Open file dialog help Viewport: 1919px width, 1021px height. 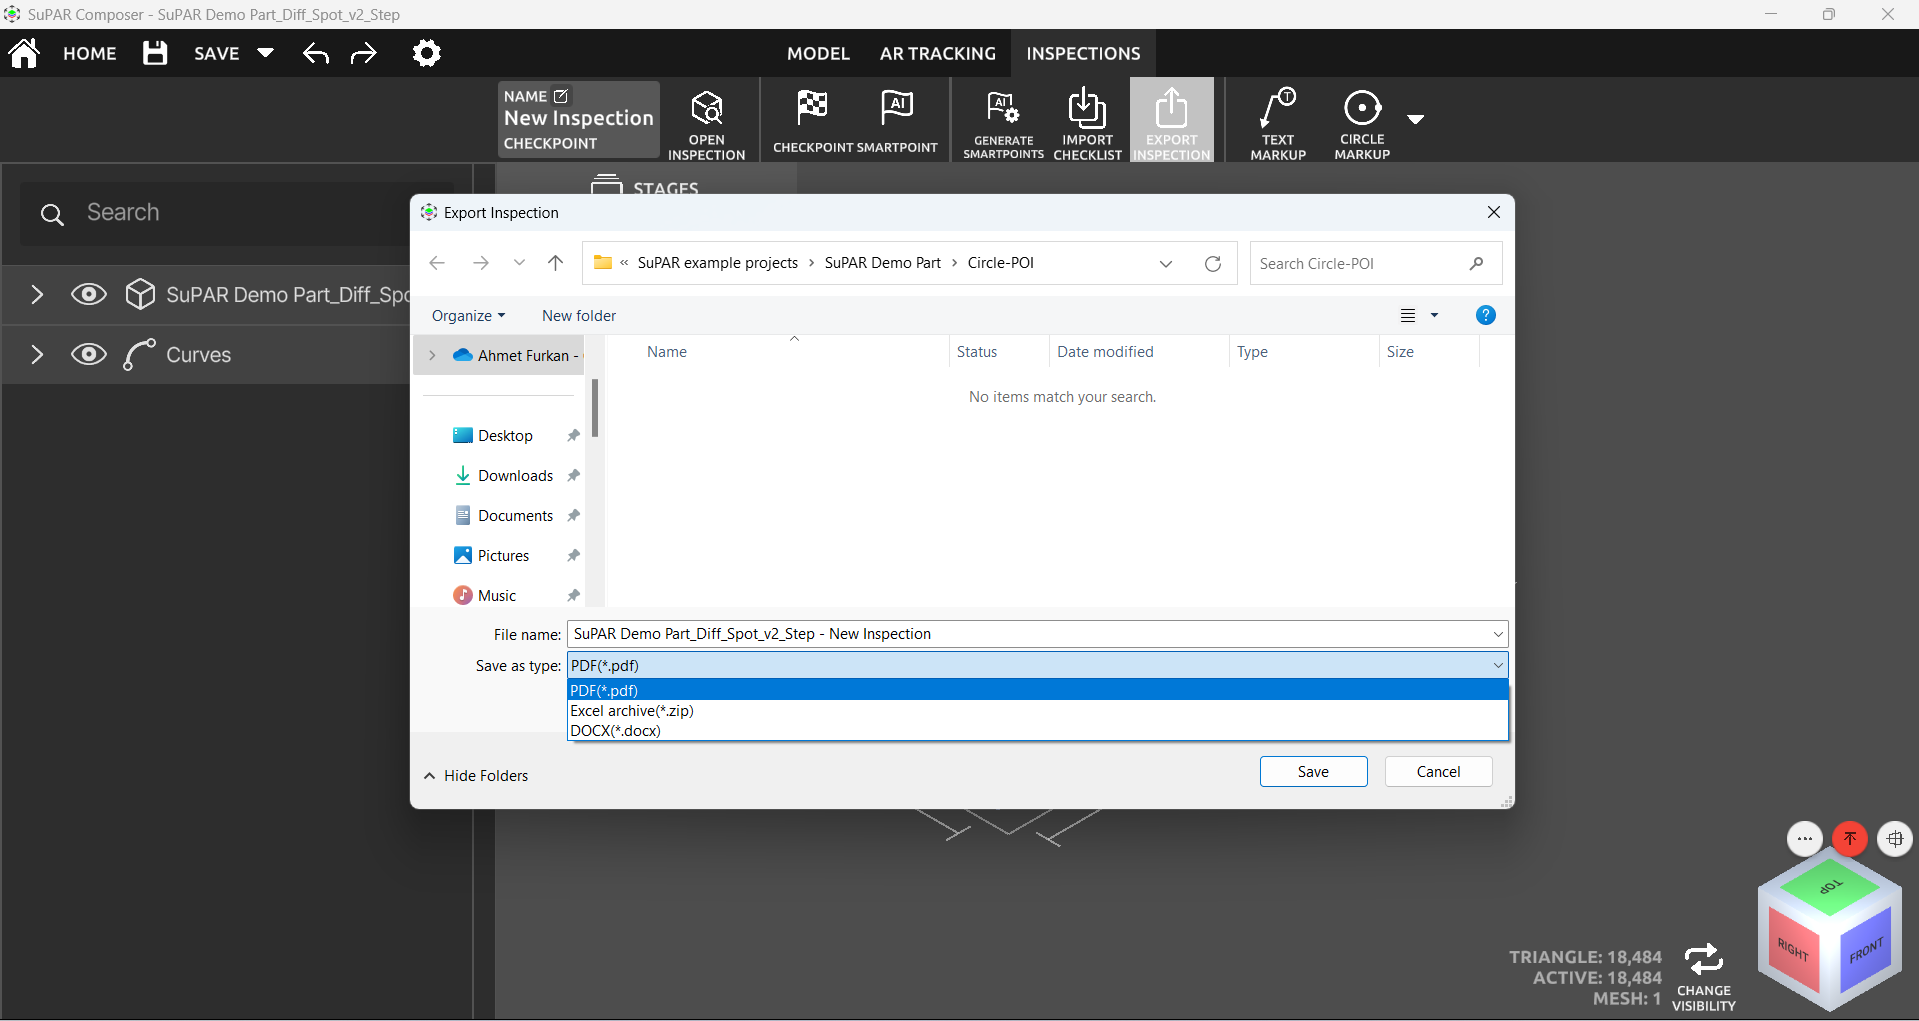[x=1486, y=315]
